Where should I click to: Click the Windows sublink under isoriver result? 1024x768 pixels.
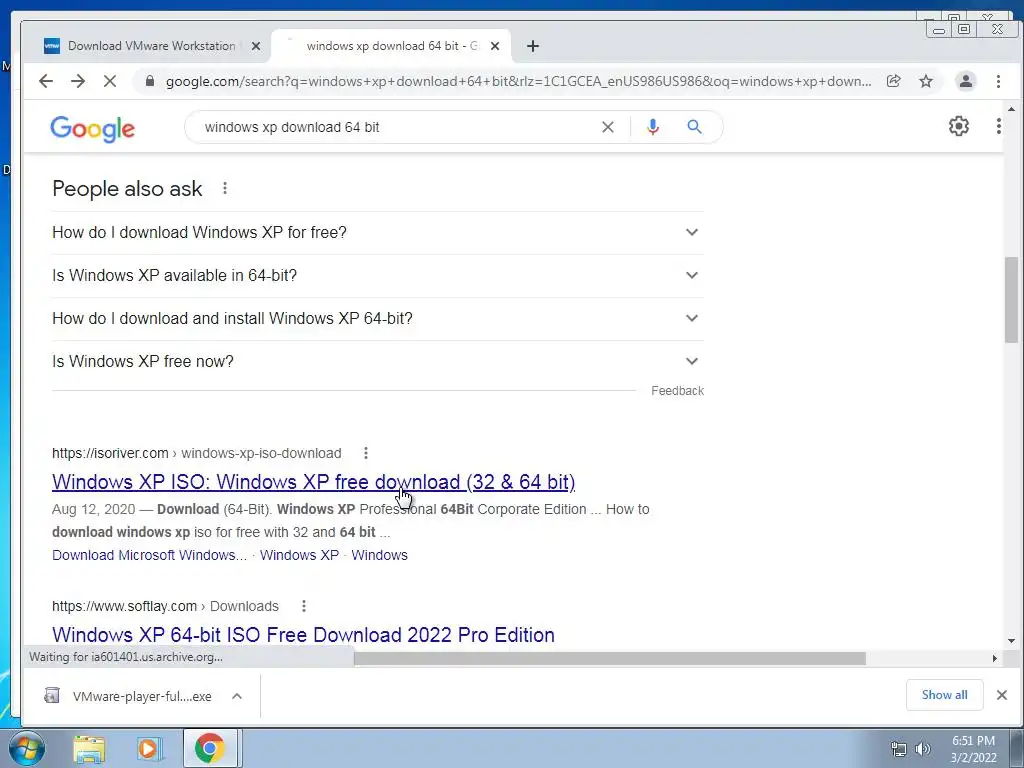379,555
